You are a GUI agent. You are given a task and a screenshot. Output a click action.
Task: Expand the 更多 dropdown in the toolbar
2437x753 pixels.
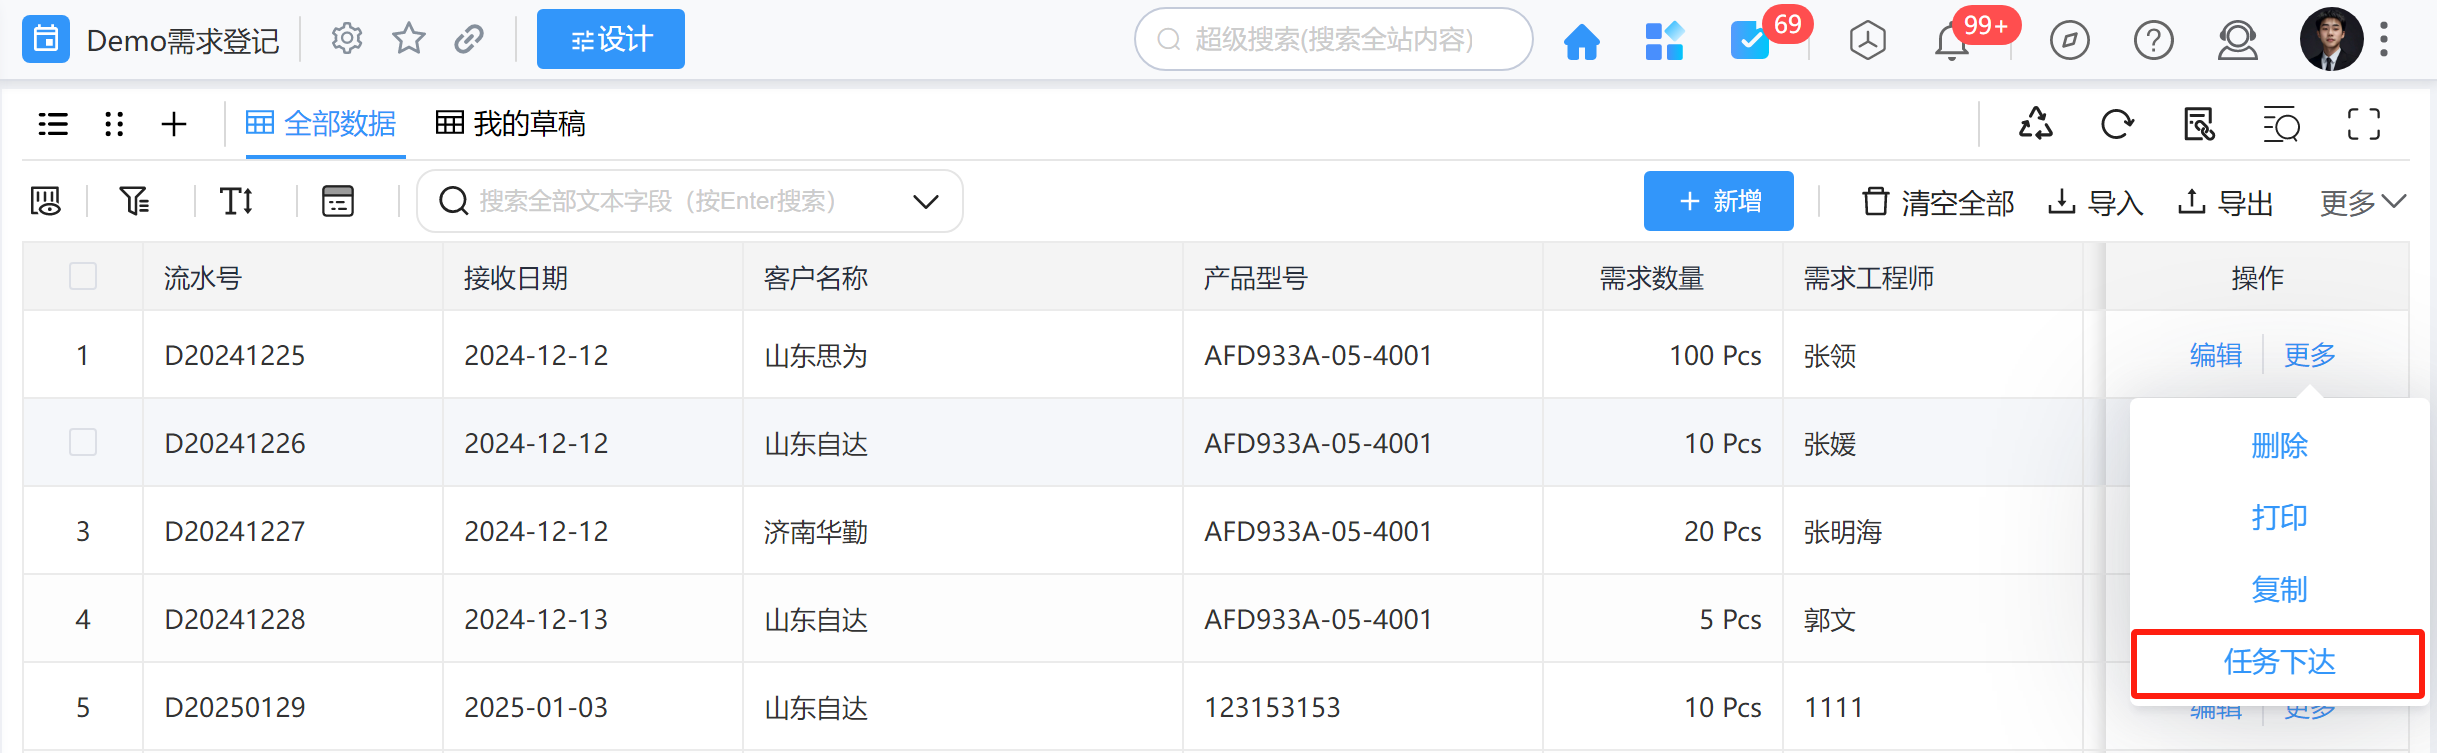tap(2362, 203)
